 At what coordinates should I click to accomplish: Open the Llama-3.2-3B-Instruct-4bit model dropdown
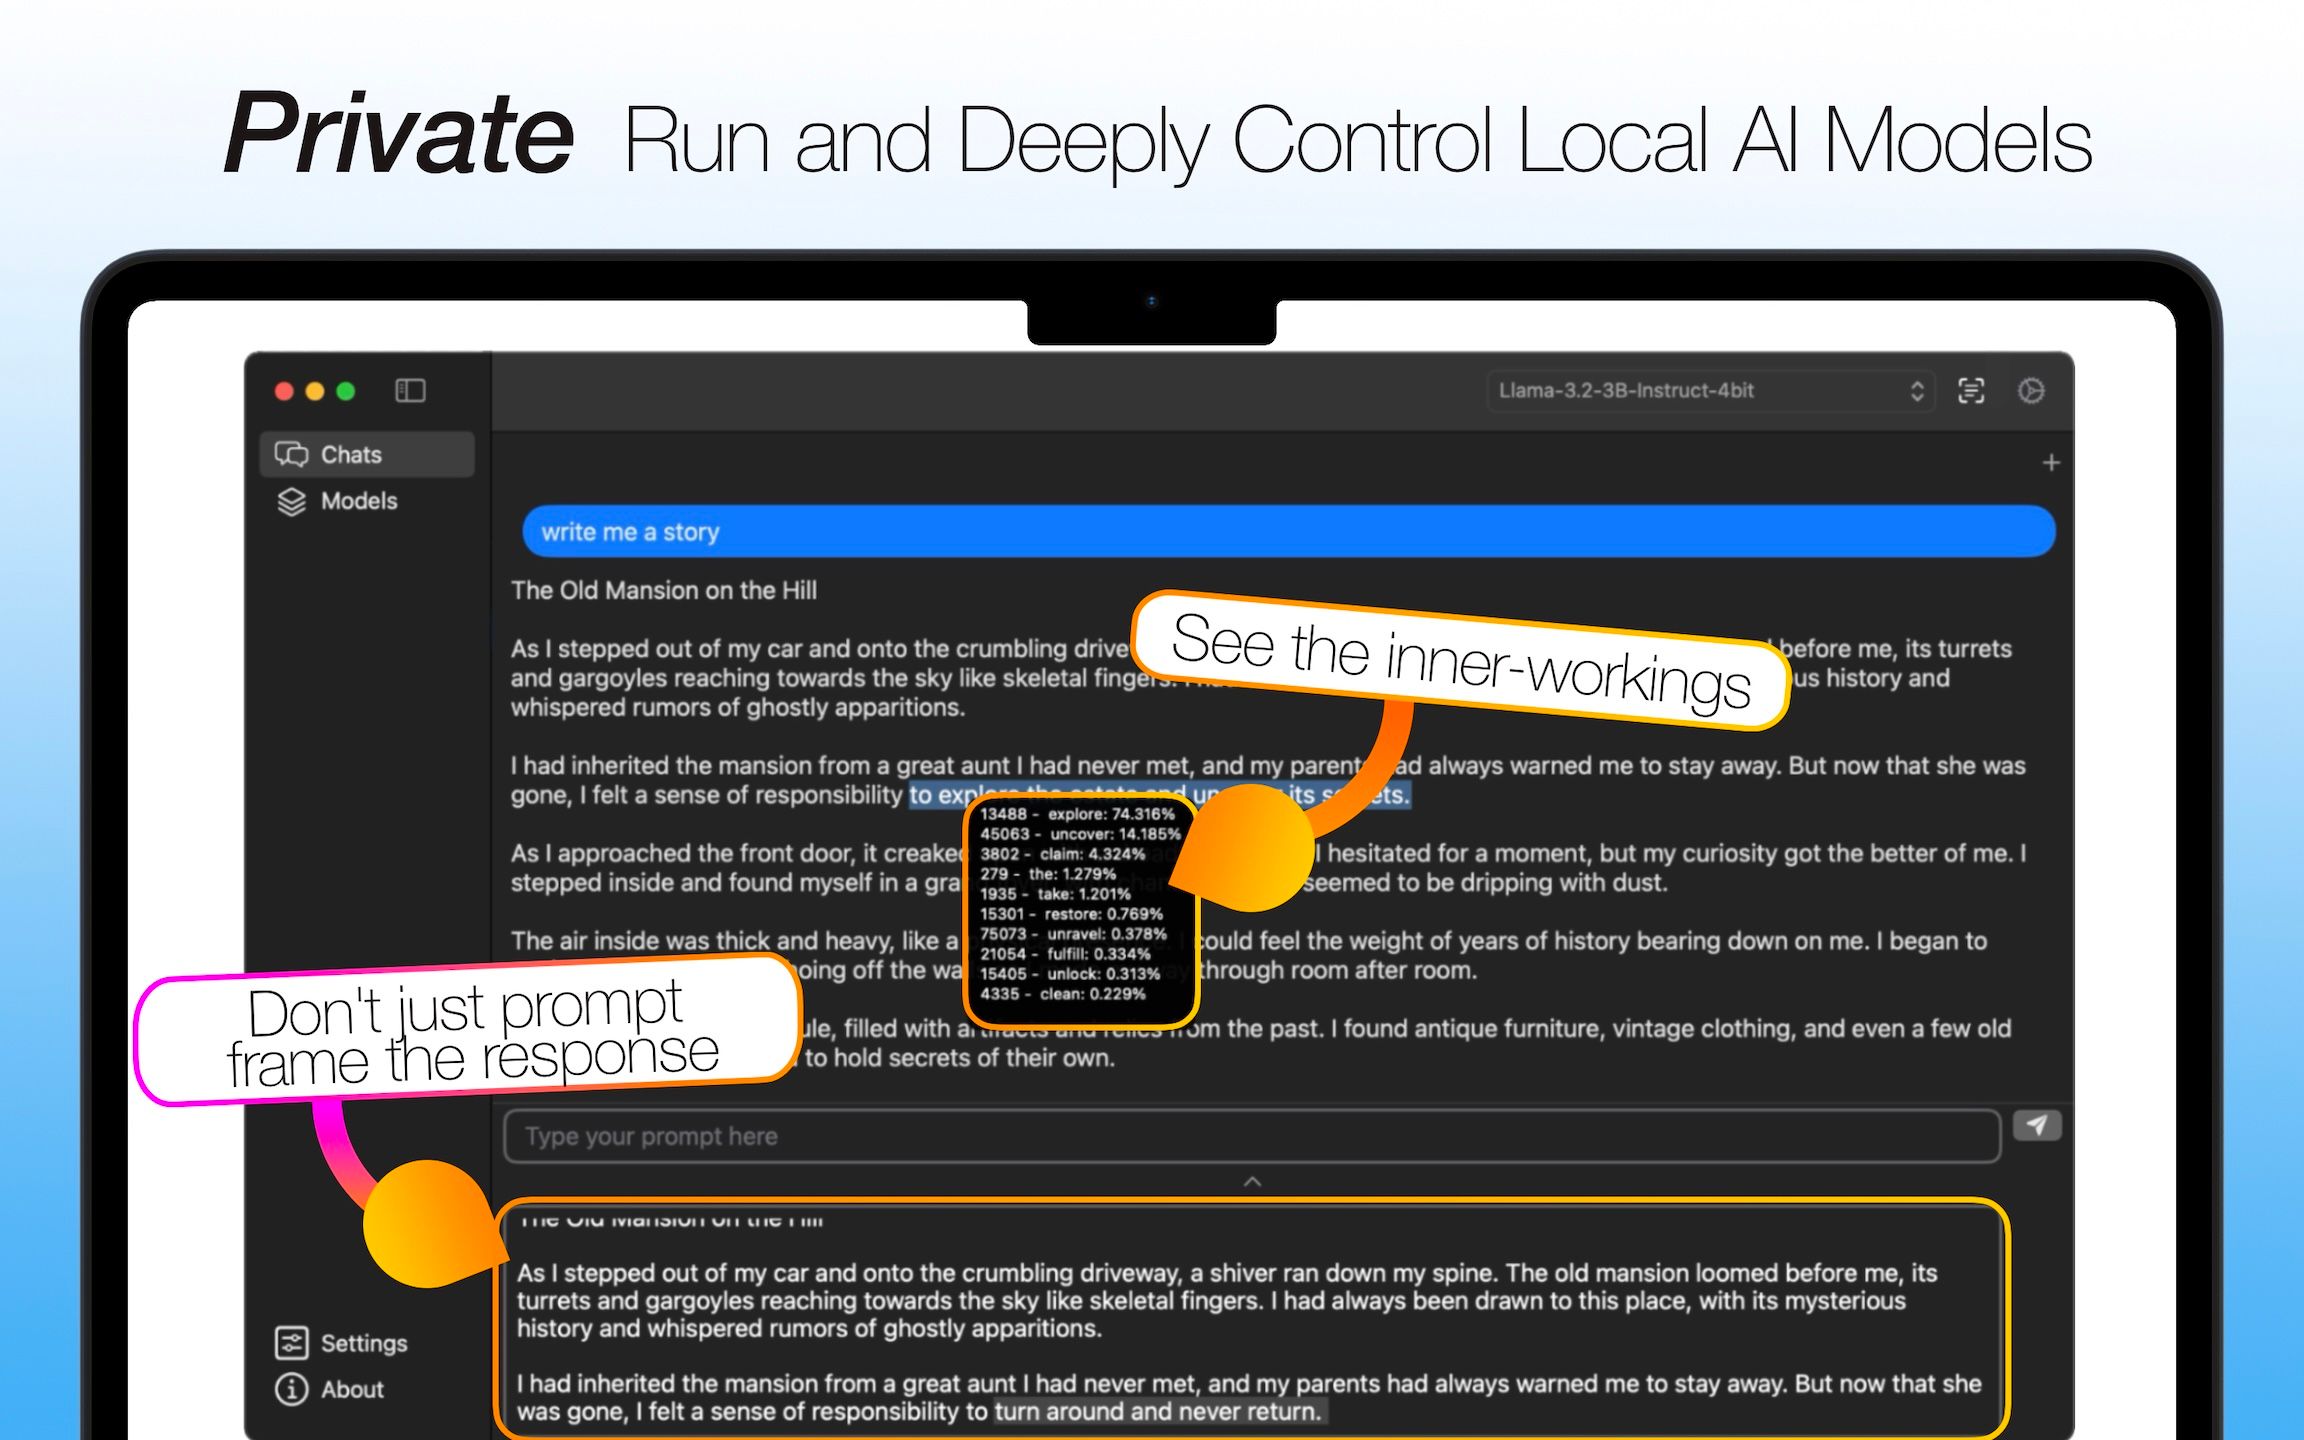point(1710,391)
